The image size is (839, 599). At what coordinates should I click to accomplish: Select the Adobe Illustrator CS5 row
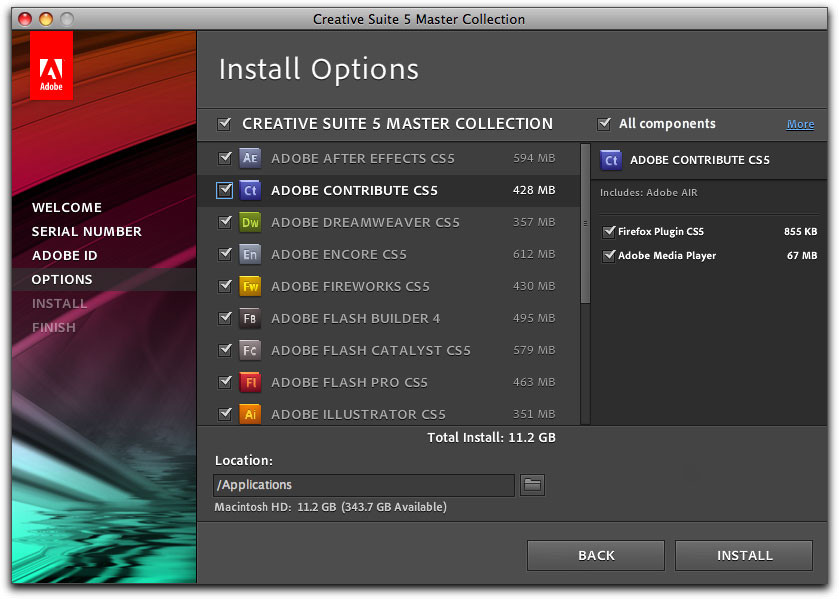pyautogui.click(x=389, y=414)
